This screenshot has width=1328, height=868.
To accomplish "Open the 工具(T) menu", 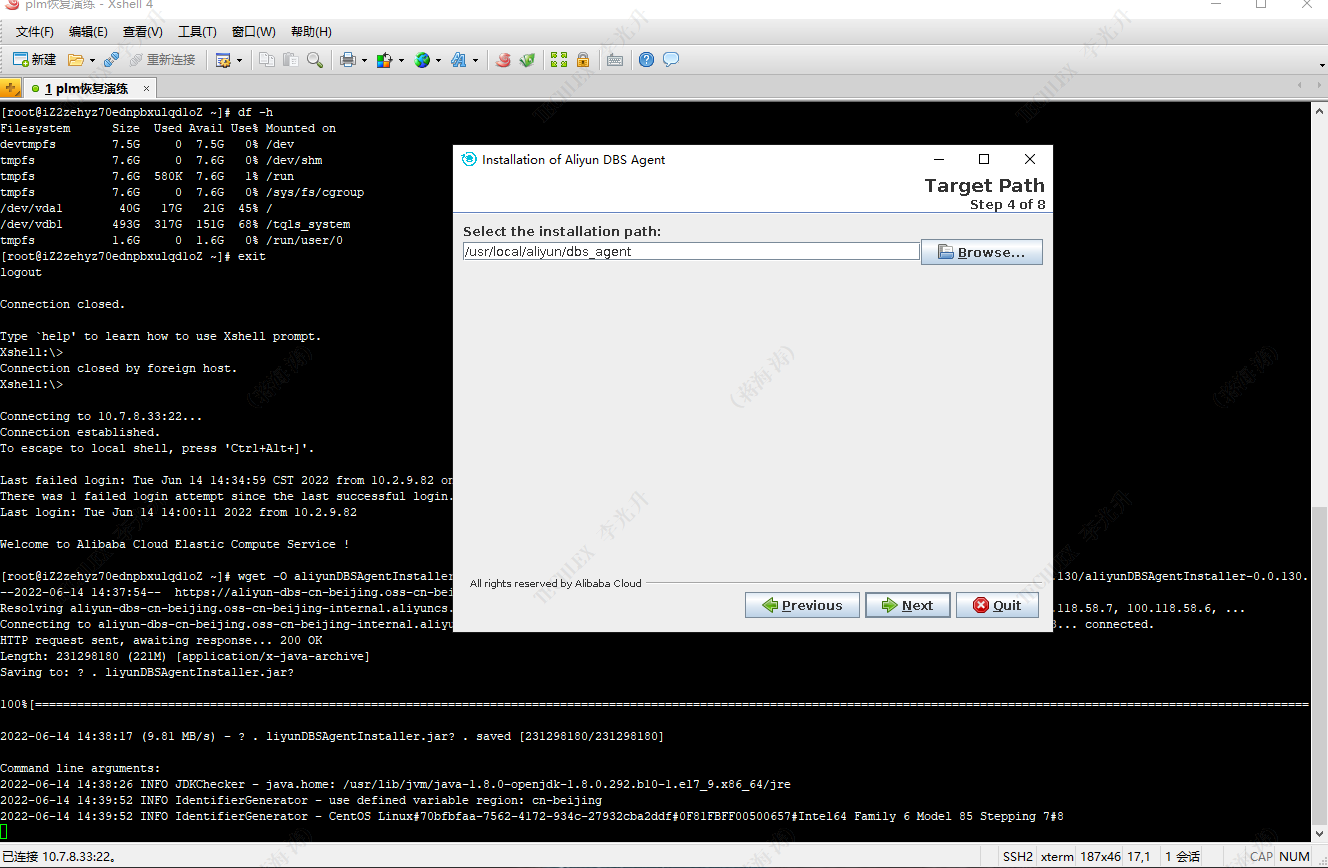I will pos(197,32).
